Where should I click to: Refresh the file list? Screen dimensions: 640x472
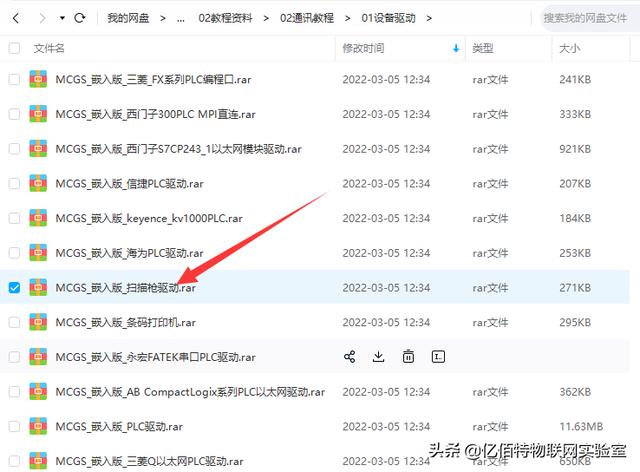point(80,18)
